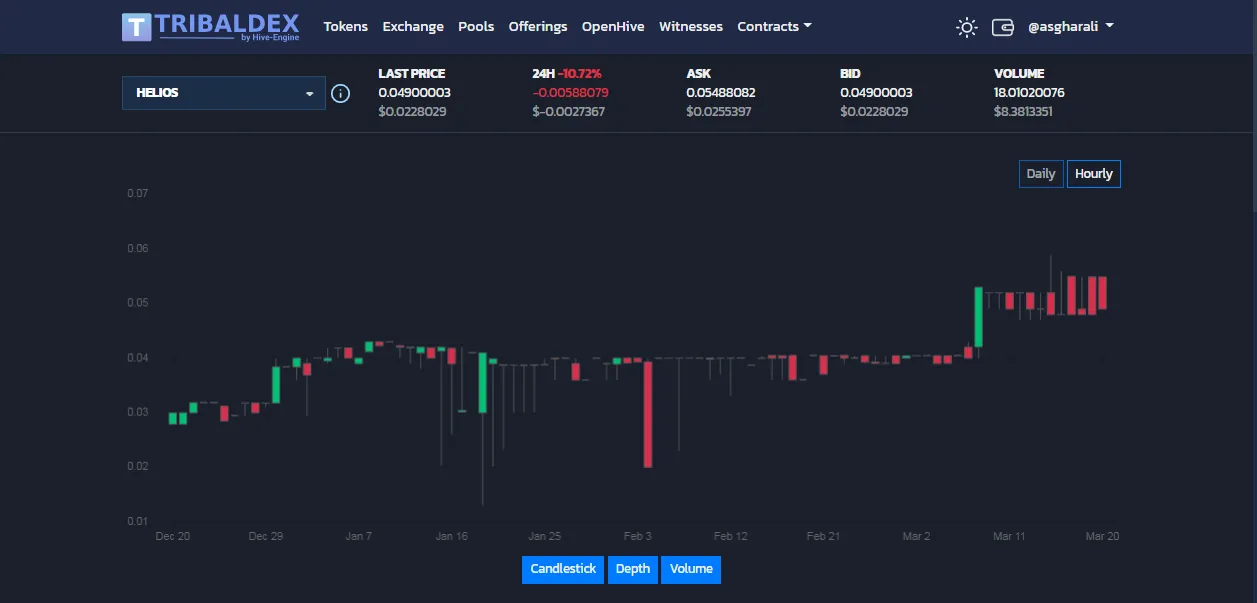Expand the Contracts menu

click(774, 27)
